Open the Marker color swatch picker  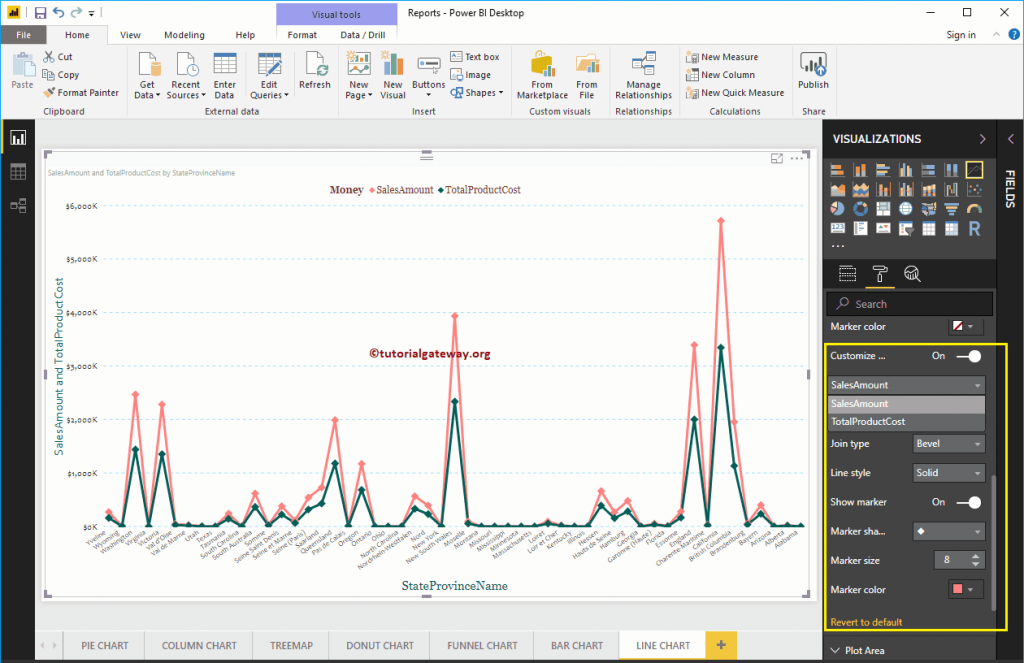963,589
